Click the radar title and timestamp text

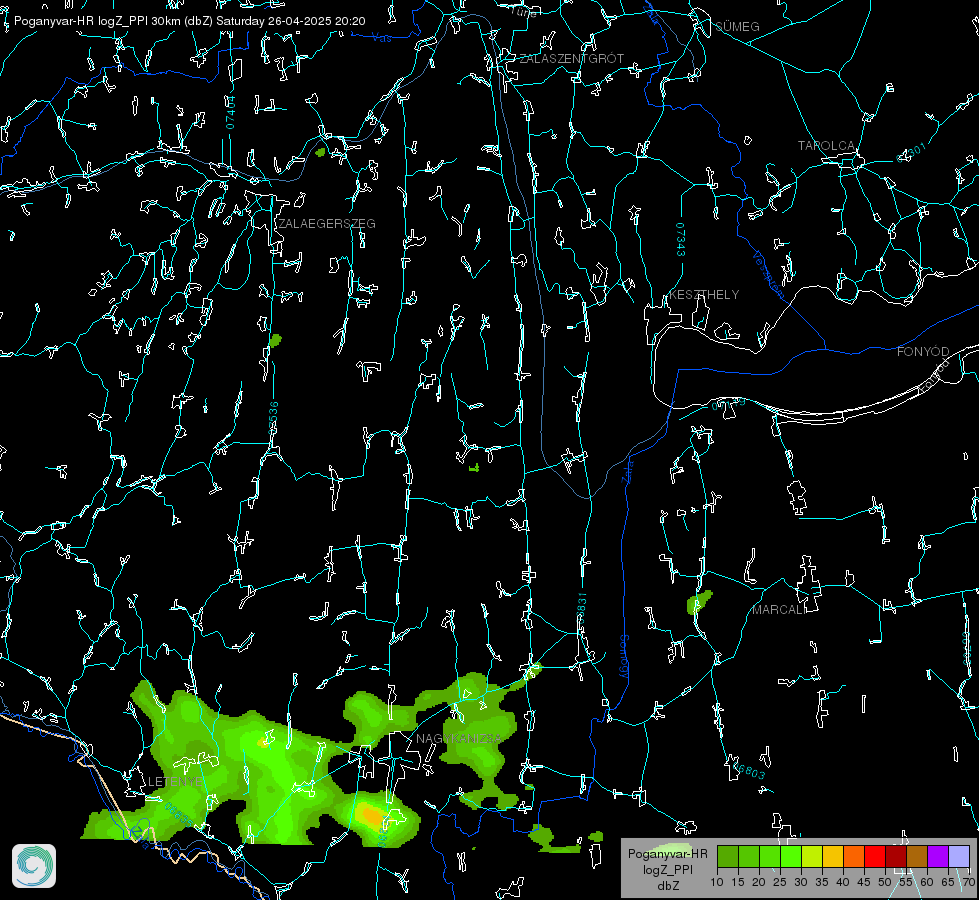tap(190, 21)
